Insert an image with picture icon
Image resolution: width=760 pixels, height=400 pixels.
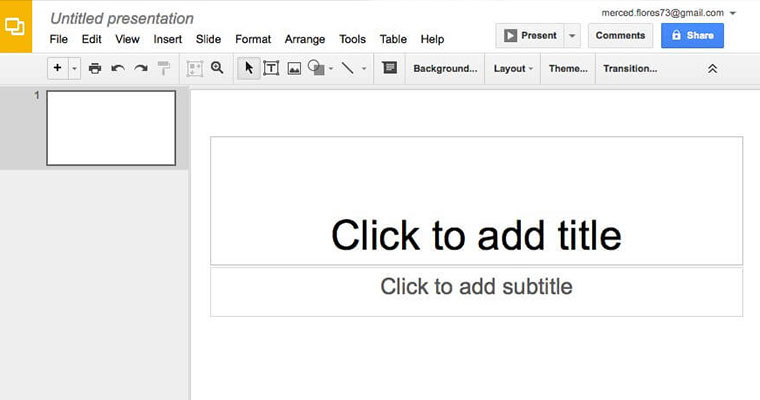click(294, 68)
